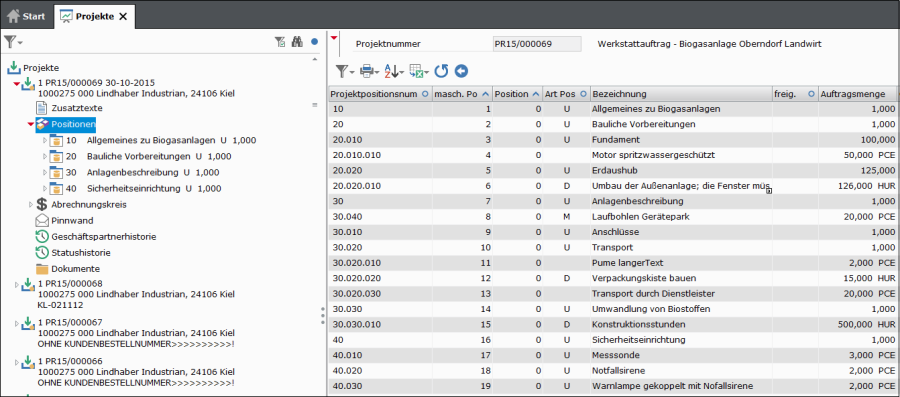900x397 pixels.
Task: Expand position 10 Allgemeines zu Biogasanlagen
Action: coord(45,141)
